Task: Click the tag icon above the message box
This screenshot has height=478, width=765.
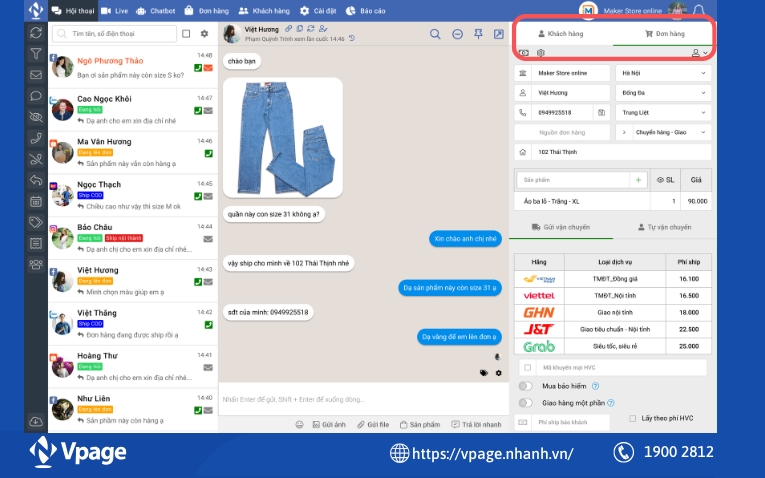Action: 483,373
